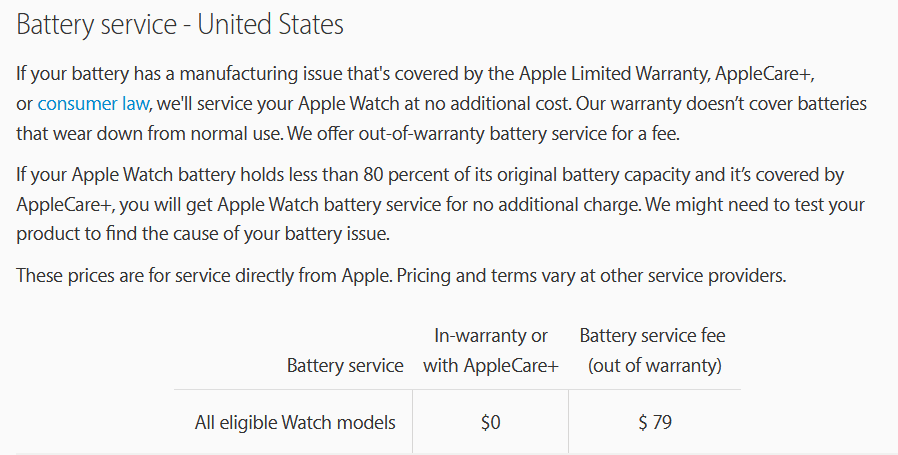Click the In-warranty or with AppleCare+ header

click(491, 350)
